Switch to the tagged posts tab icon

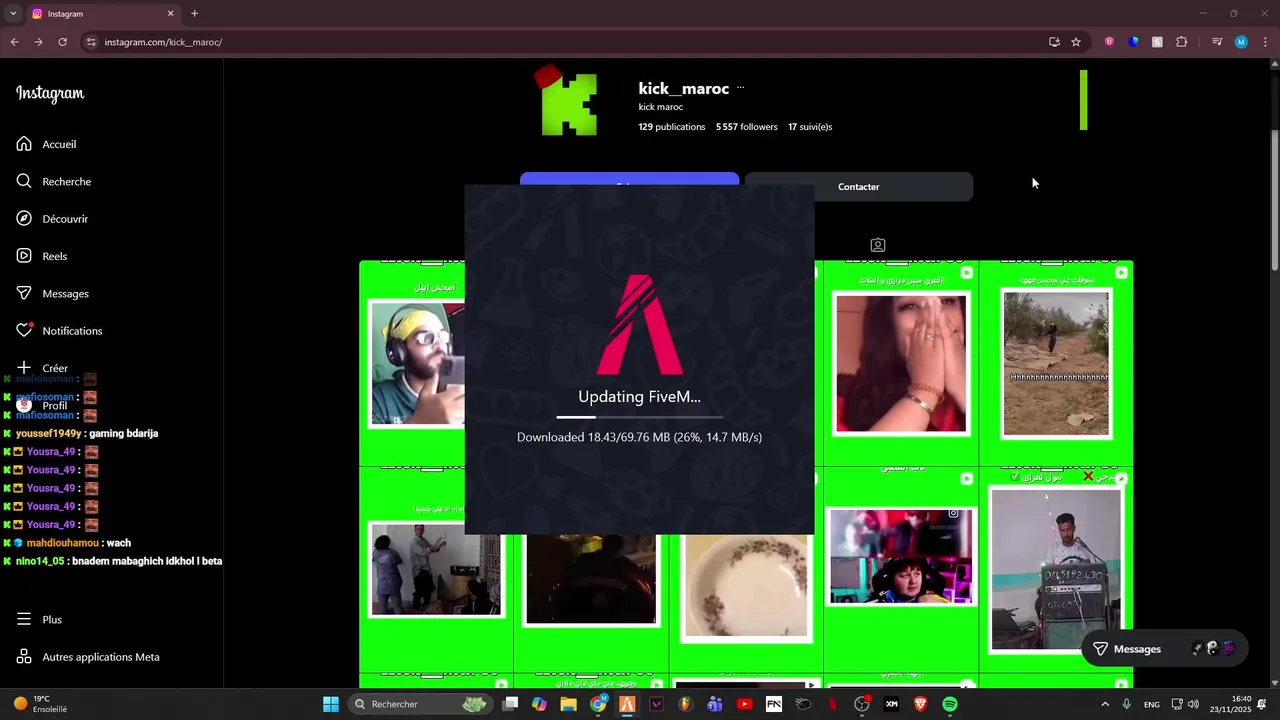(877, 245)
